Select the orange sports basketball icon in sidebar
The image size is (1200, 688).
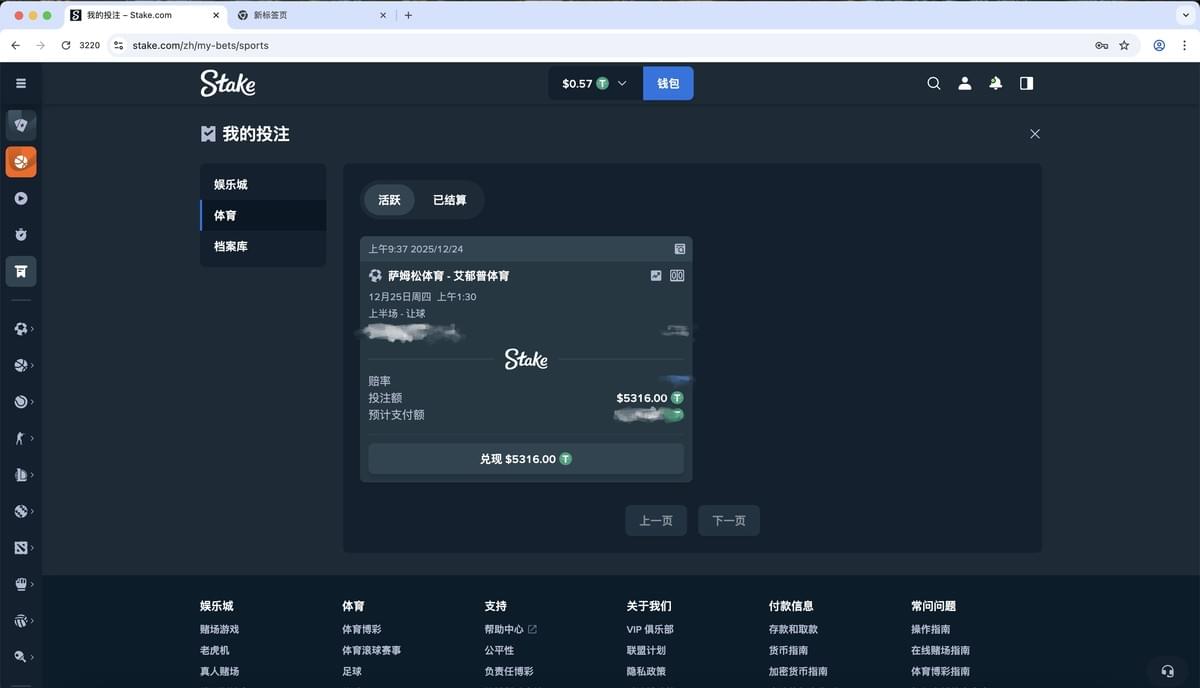(21, 162)
